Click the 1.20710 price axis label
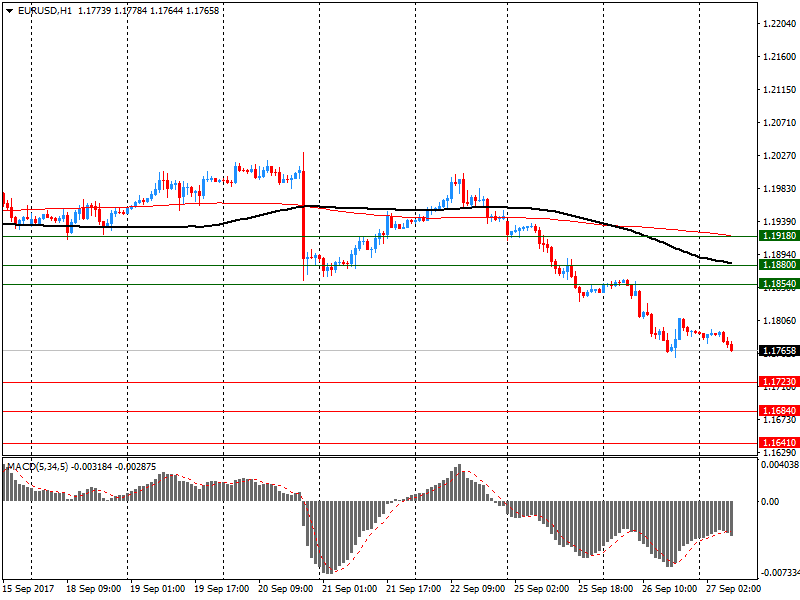Screen dimensions: 800x600 [779, 123]
